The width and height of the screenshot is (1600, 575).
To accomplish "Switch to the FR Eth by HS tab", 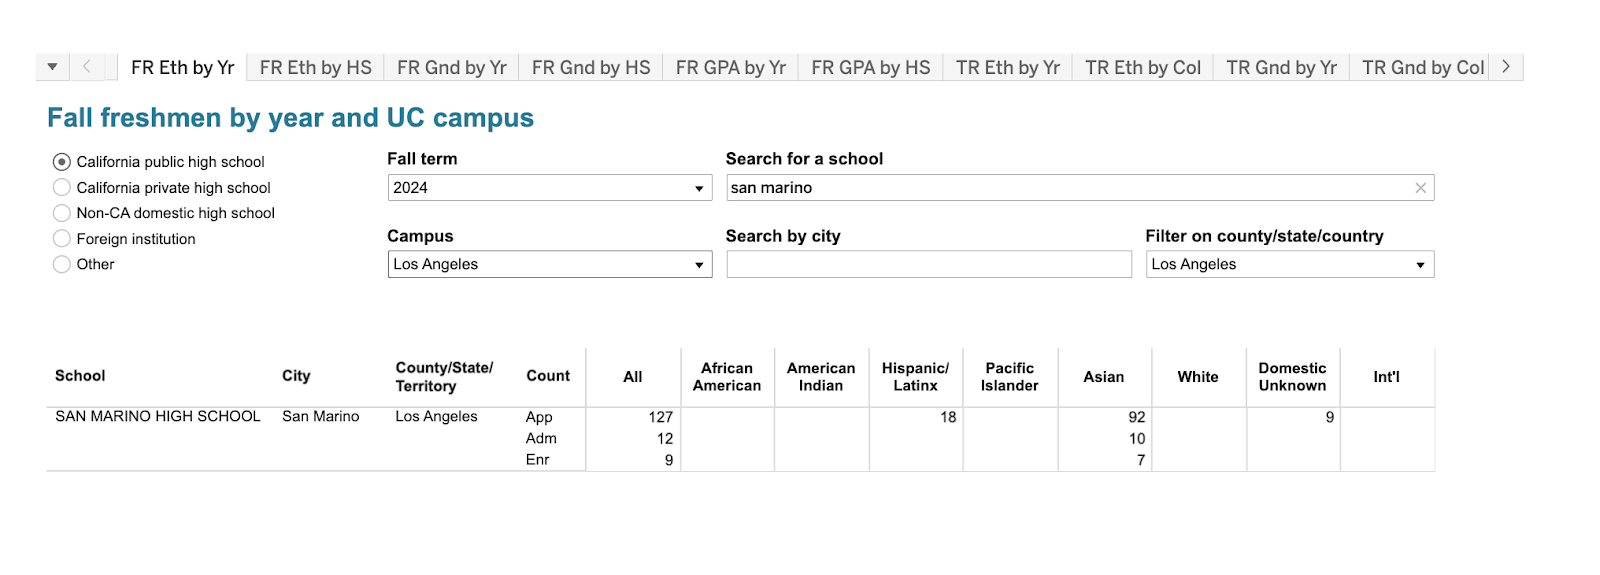I will (x=315, y=68).
